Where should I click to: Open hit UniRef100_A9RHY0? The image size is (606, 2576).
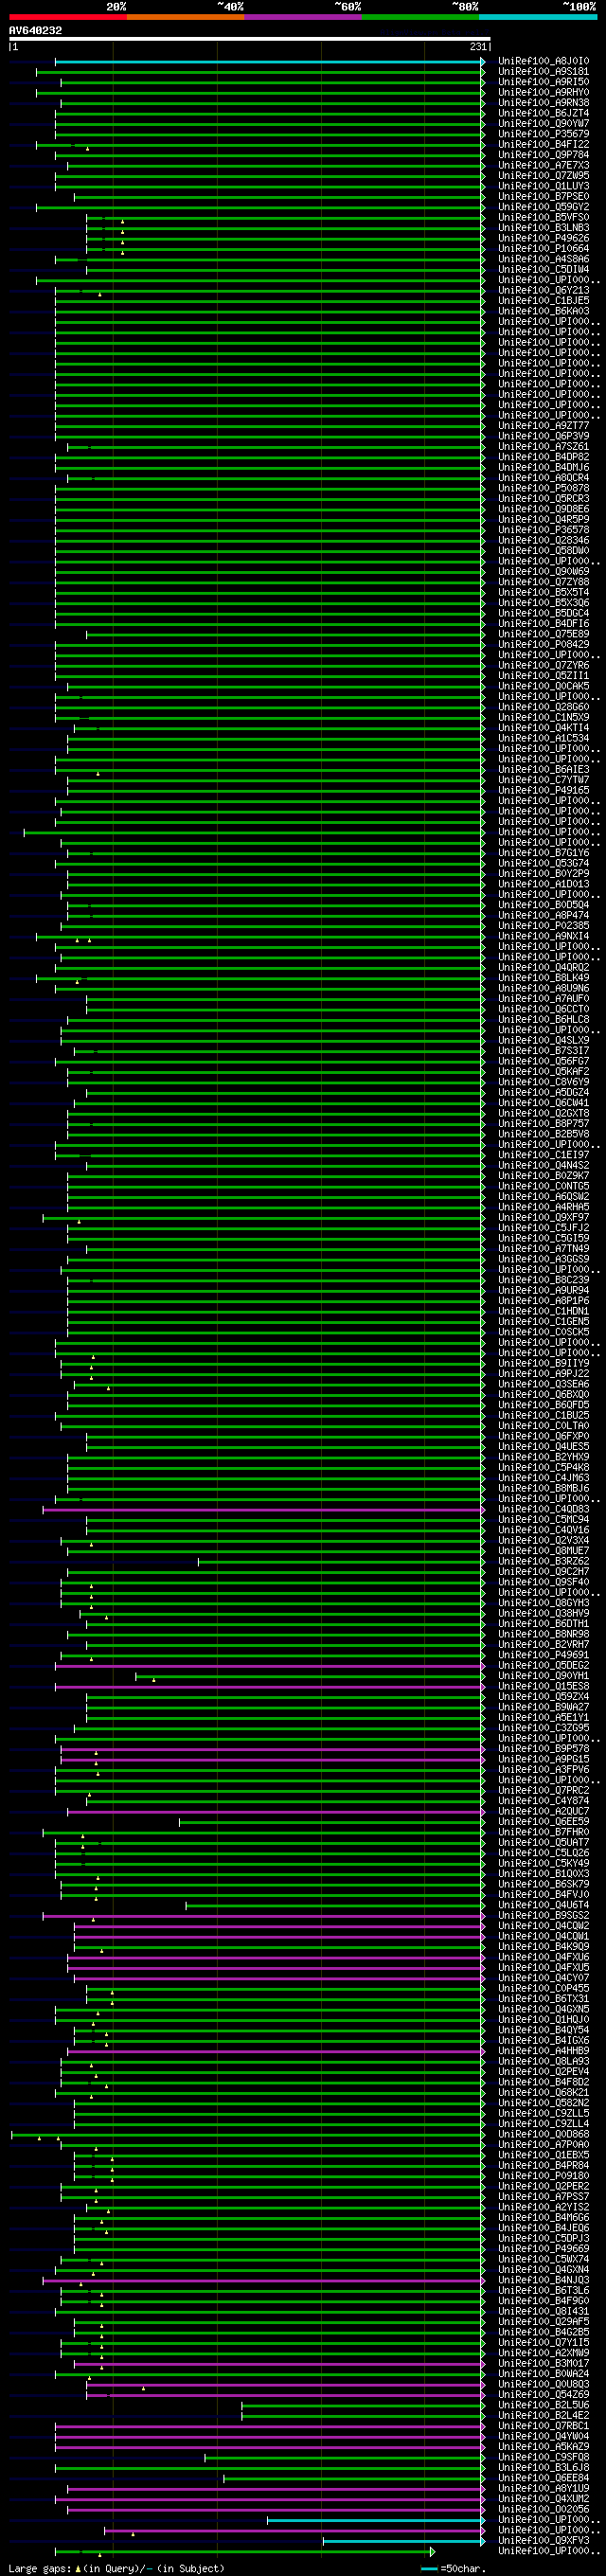pyautogui.click(x=544, y=93)
